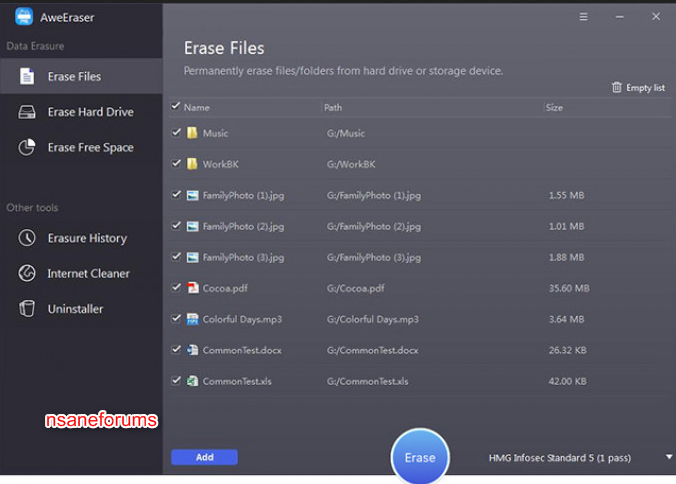Open the hamburger menu icon in title bar

tap(583, 16)
